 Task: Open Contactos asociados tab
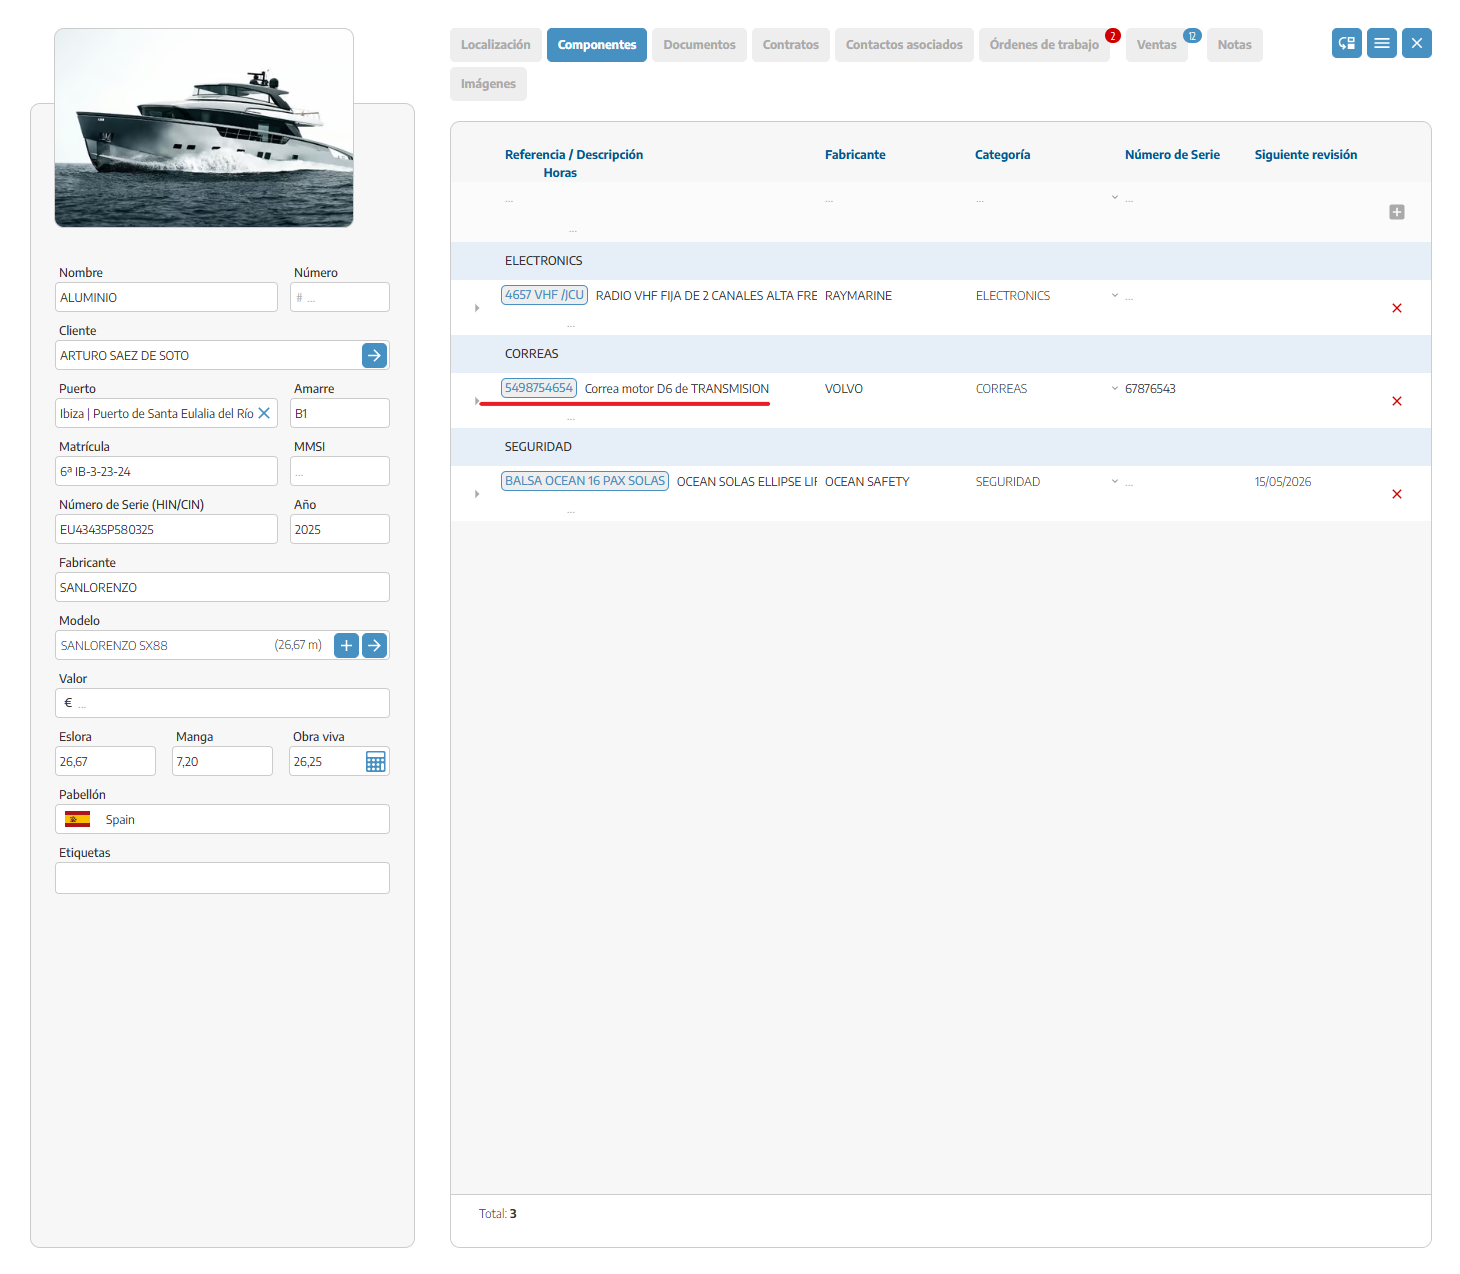[x=904, y=45]
